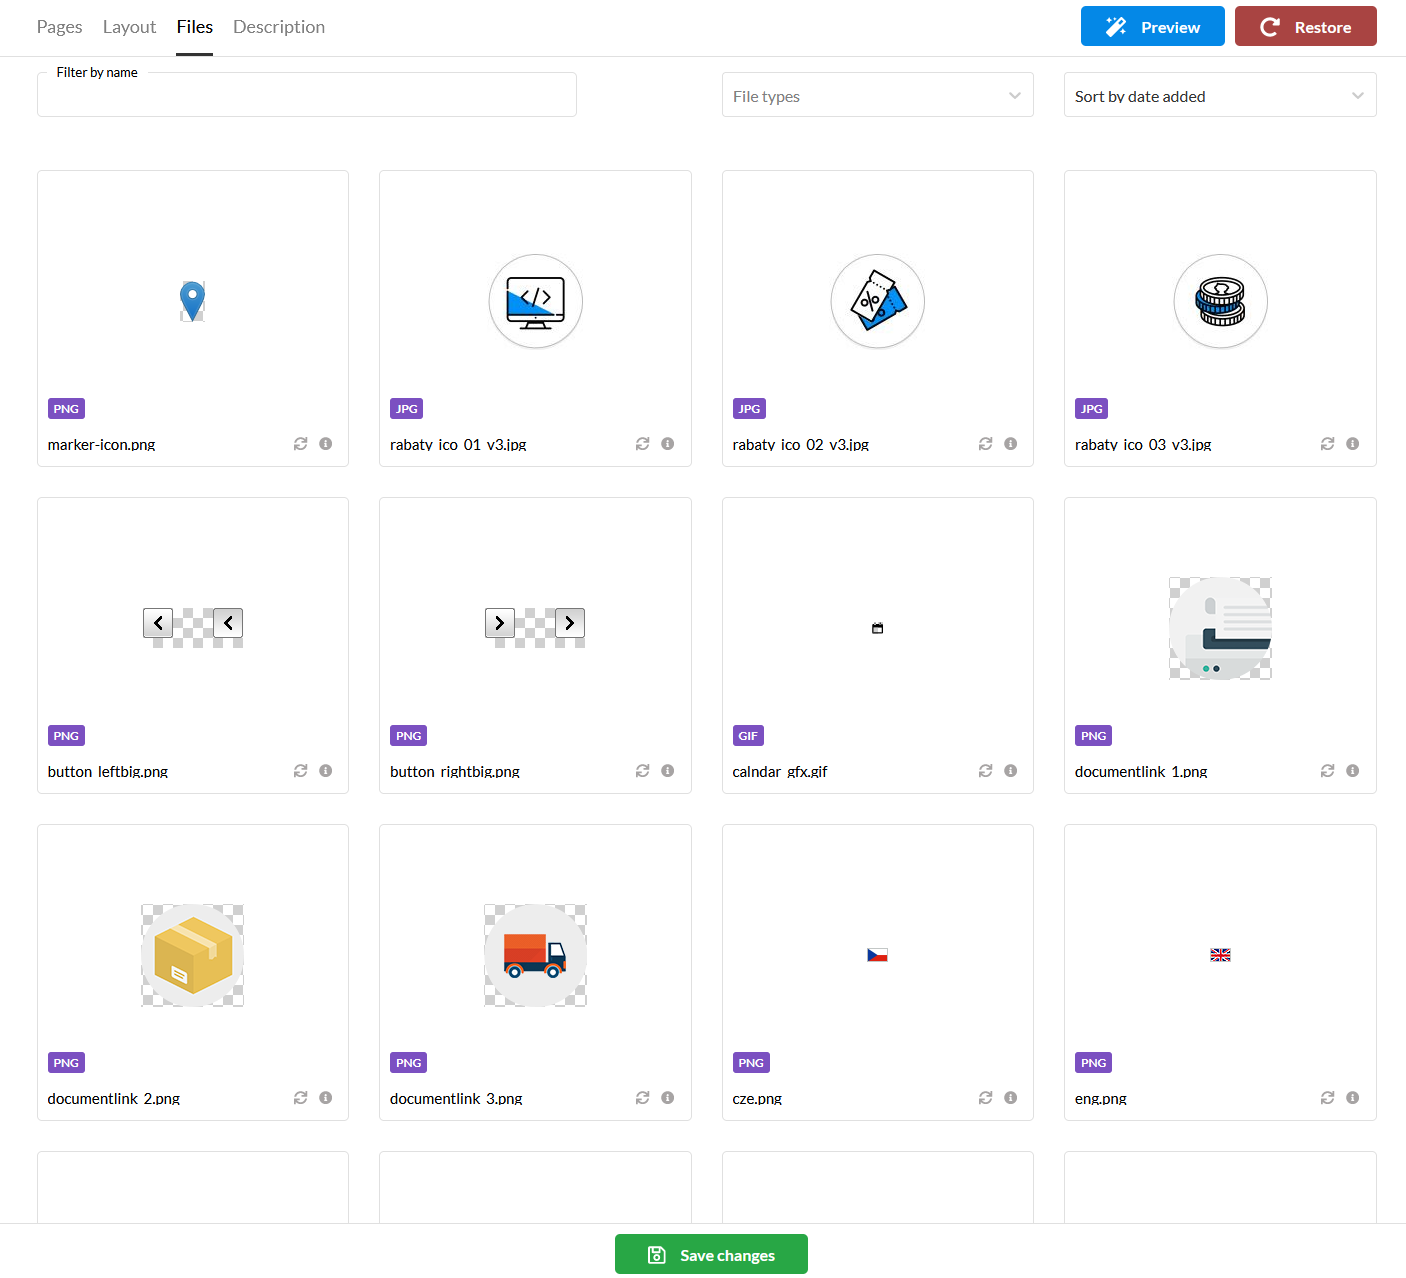Click the Restore button
Screen dimensions: 1406x1278
[x=1305, y=27]
